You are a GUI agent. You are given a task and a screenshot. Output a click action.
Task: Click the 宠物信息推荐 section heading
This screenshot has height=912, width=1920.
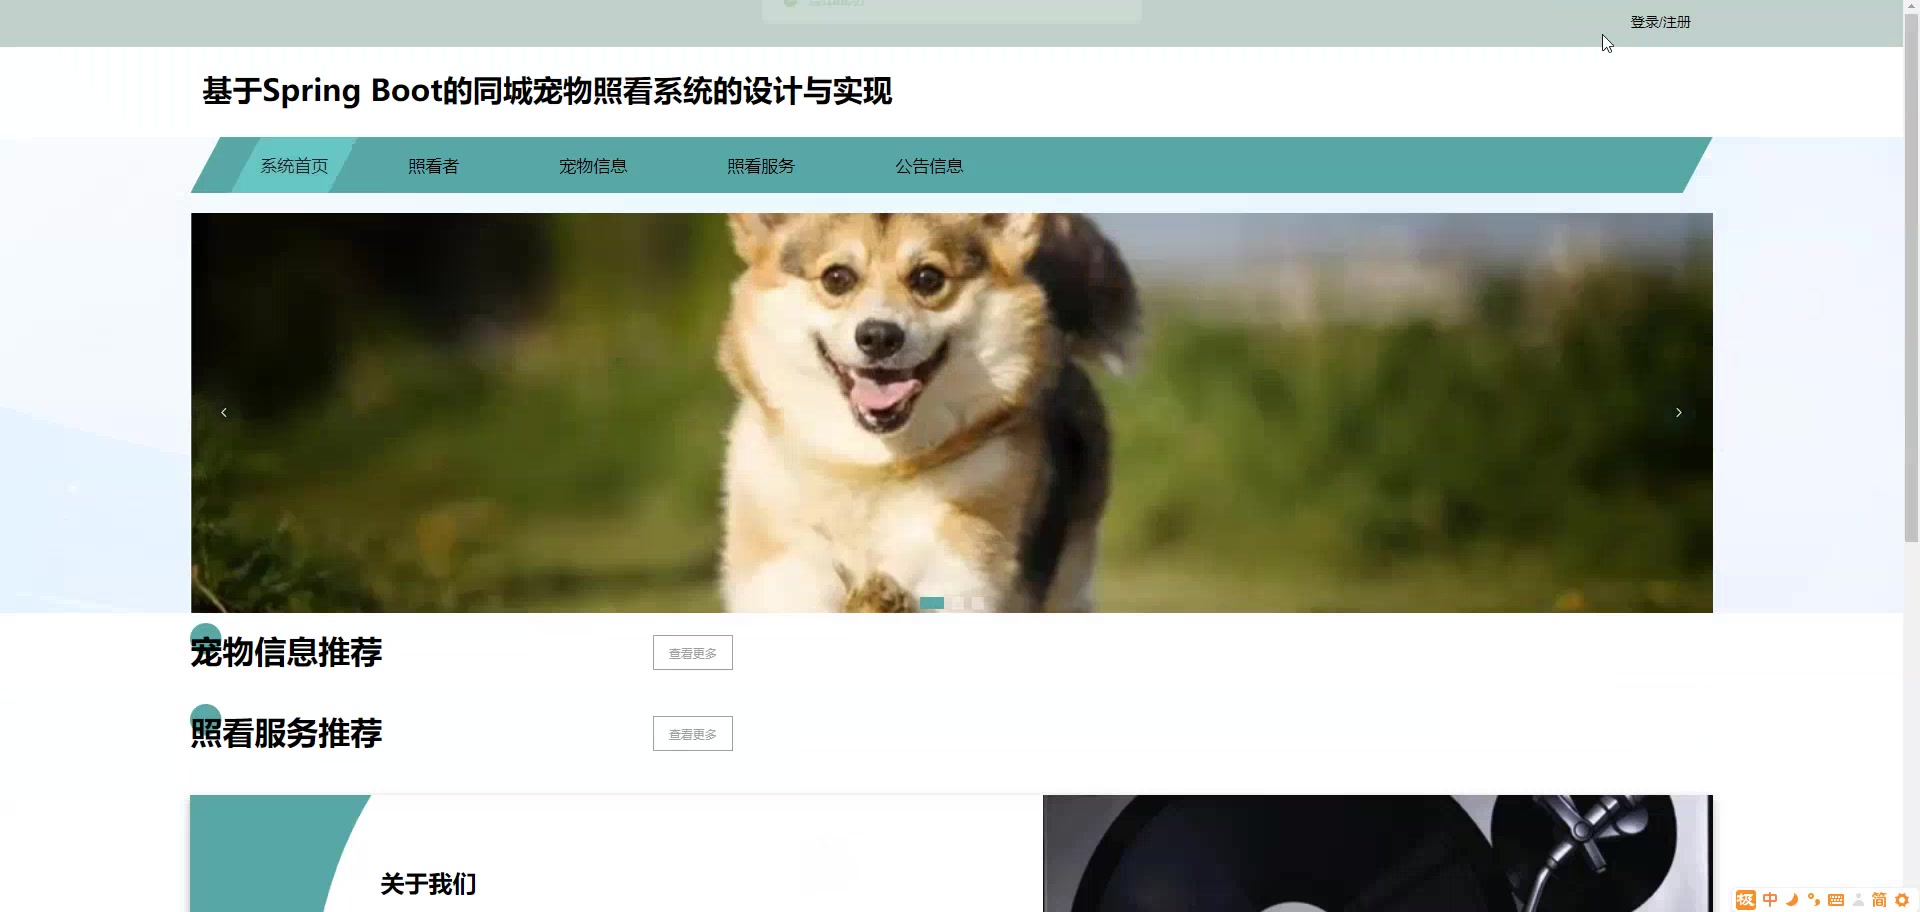pos(286,652)
